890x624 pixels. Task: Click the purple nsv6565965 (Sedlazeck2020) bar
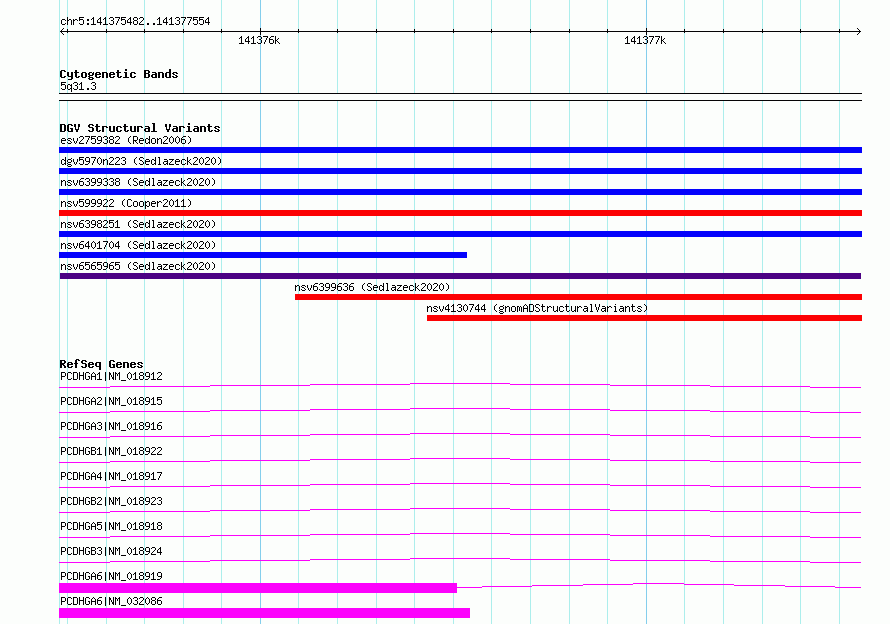460,276
